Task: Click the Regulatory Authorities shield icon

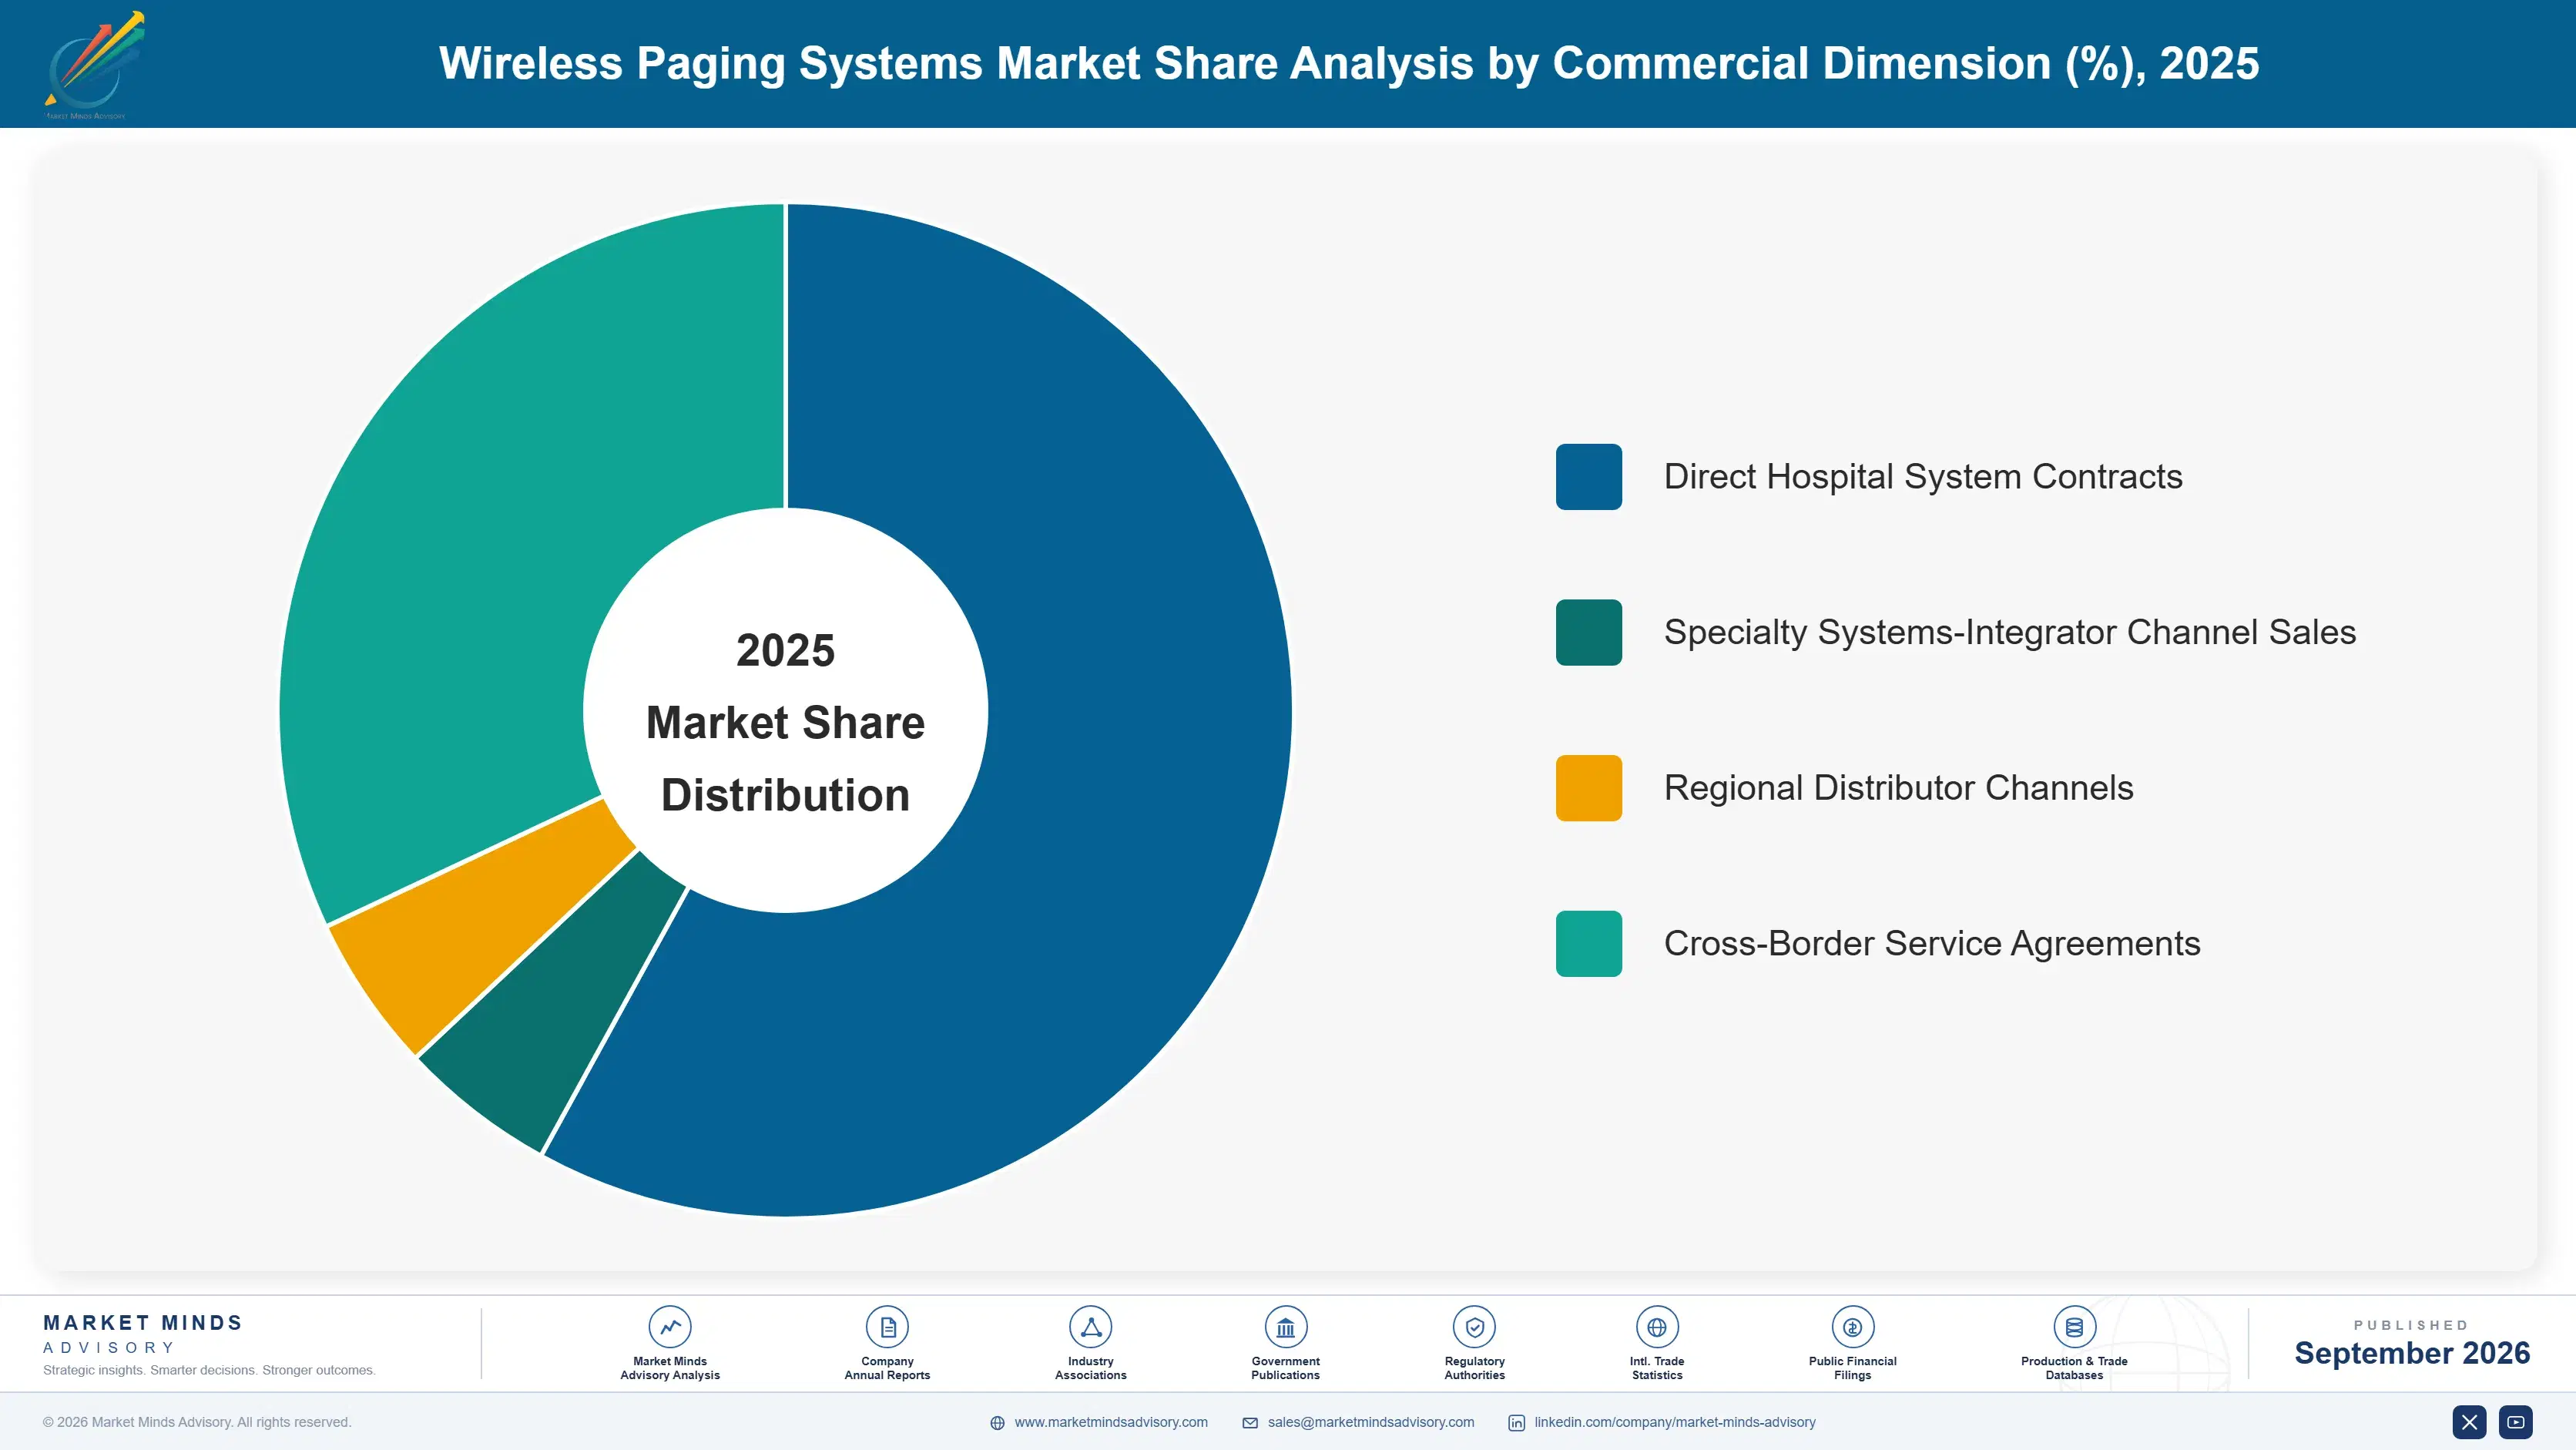Action: (1474, 1327)
